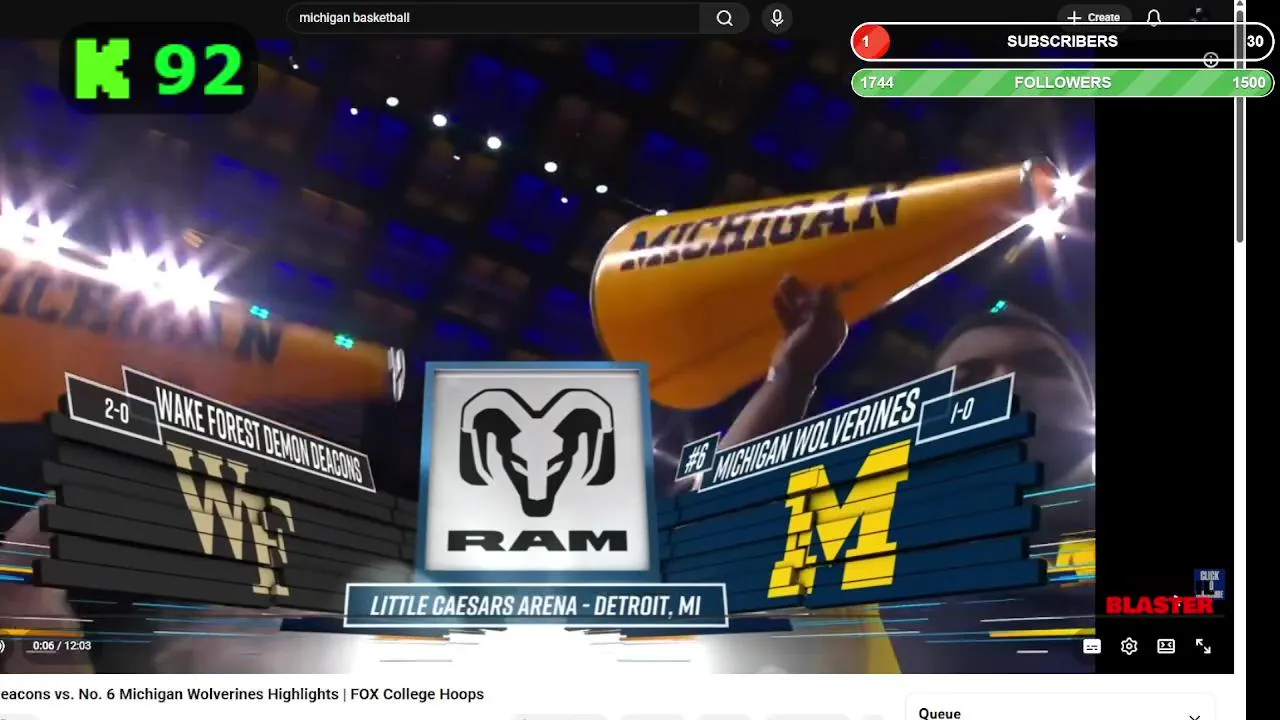Open the video player settings gear
This screenshot has width=1280, height=720.
[x=1129, y=646]
